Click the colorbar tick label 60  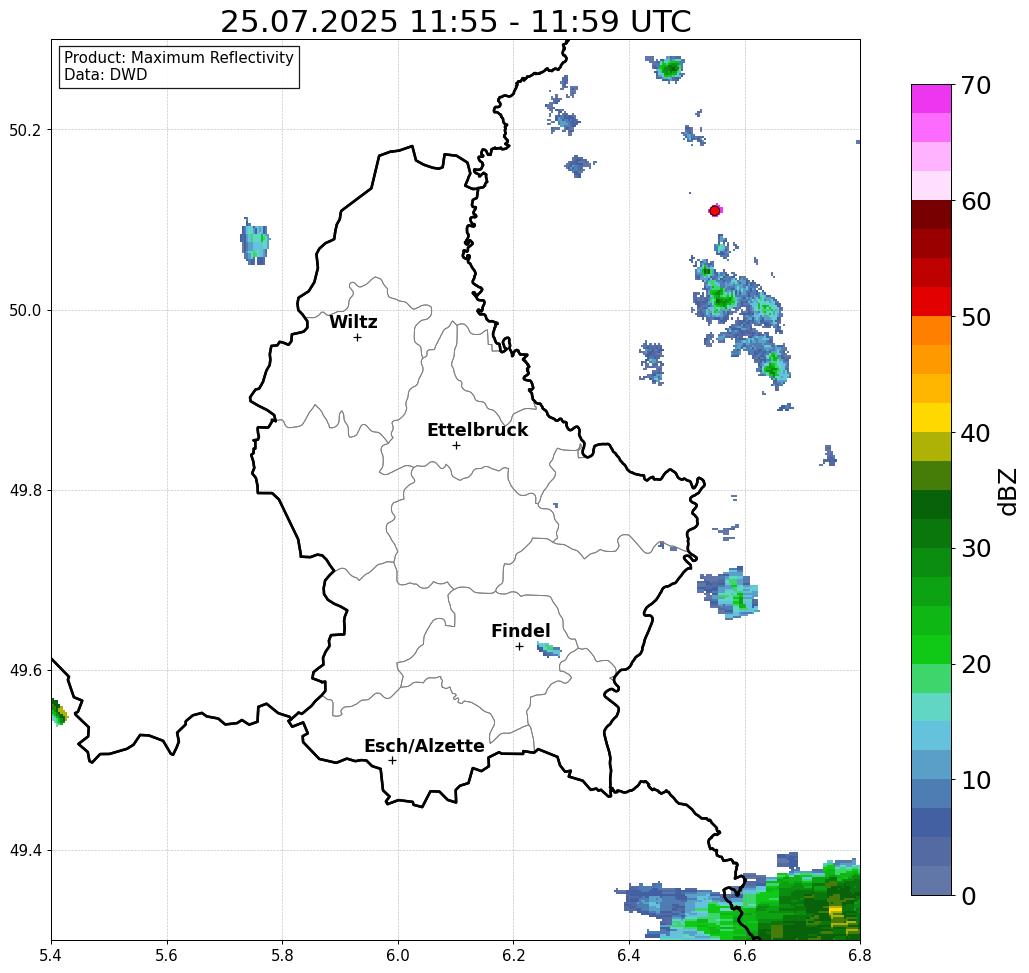click(x=976, y=201)
